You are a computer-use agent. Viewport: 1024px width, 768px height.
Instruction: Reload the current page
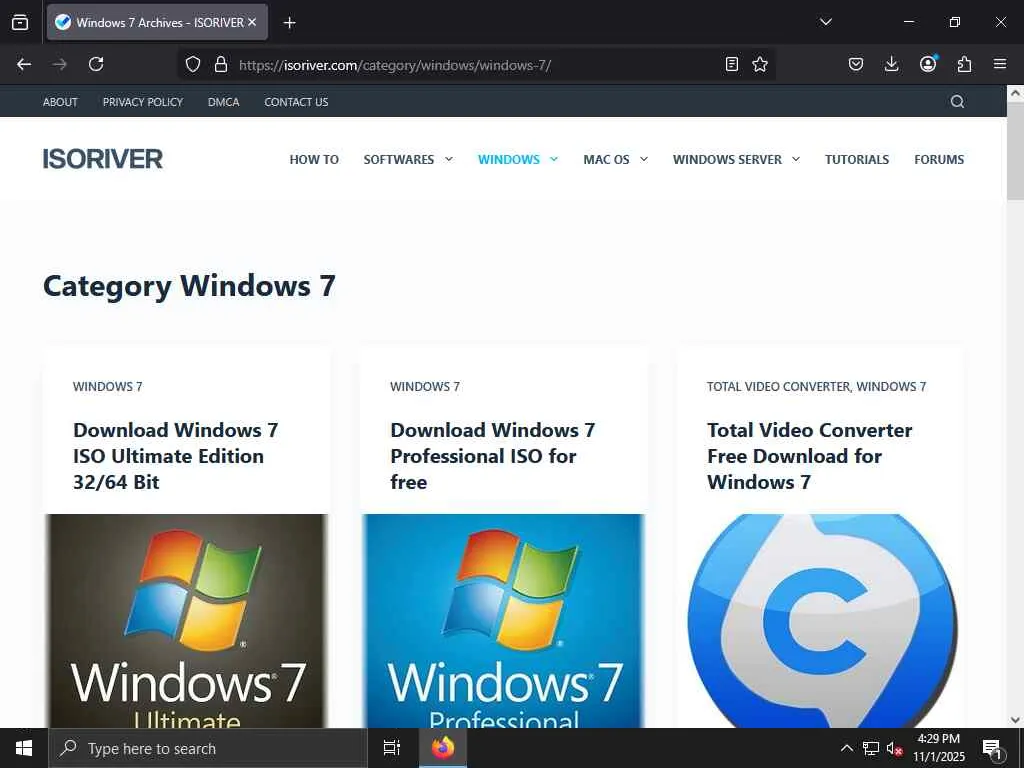96,64
